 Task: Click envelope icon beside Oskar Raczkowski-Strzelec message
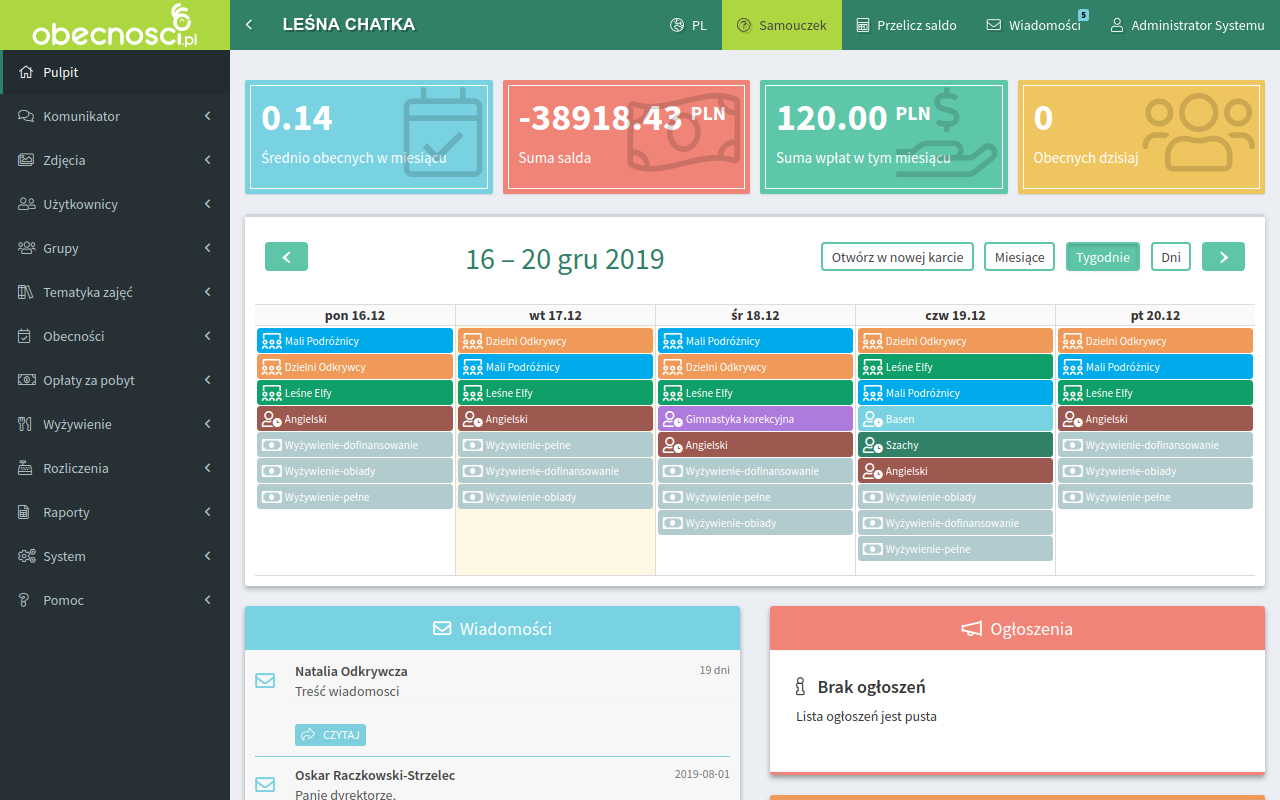tap(265, 785)
